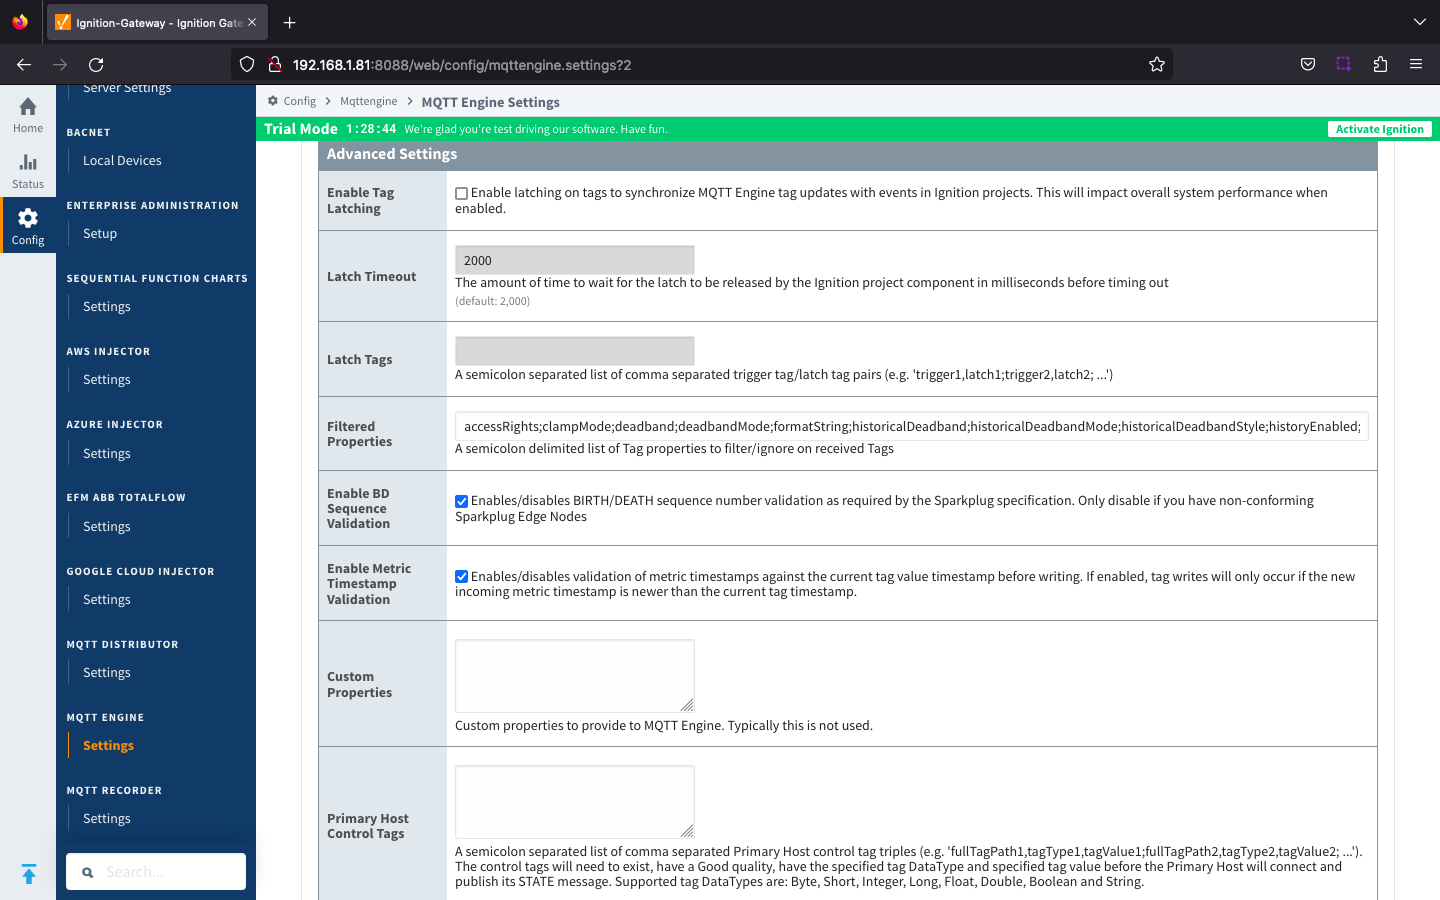Open the Firefox application menu
This screenshot has height=900, width=1440.
pos(1416,64)
